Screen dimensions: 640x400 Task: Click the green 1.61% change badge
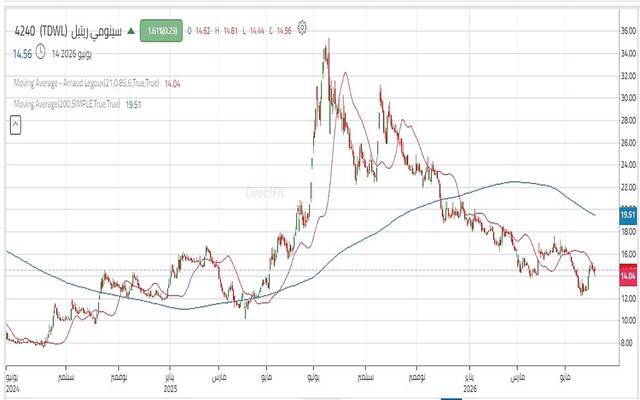pos(161,31)
